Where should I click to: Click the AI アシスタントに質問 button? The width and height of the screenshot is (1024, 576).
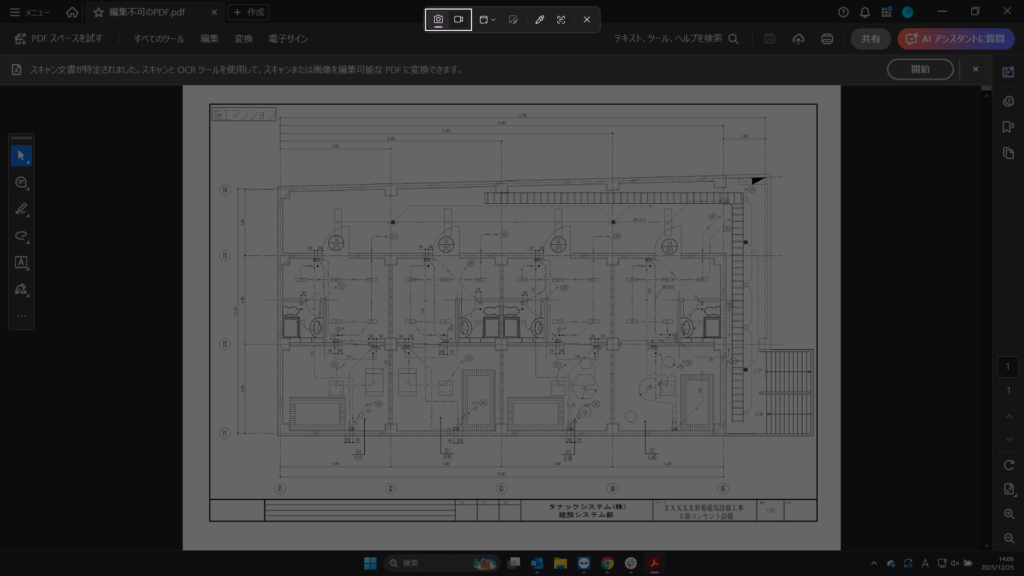[x=957, y=40]
